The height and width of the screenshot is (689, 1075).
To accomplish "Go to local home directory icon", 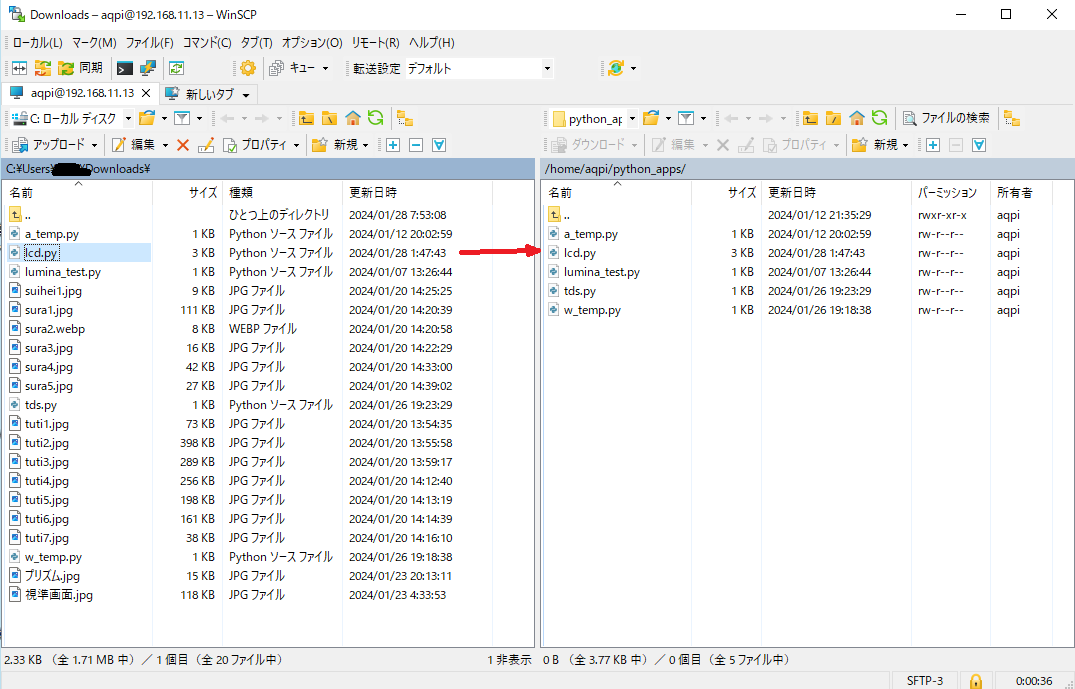I will click(353, 119).
